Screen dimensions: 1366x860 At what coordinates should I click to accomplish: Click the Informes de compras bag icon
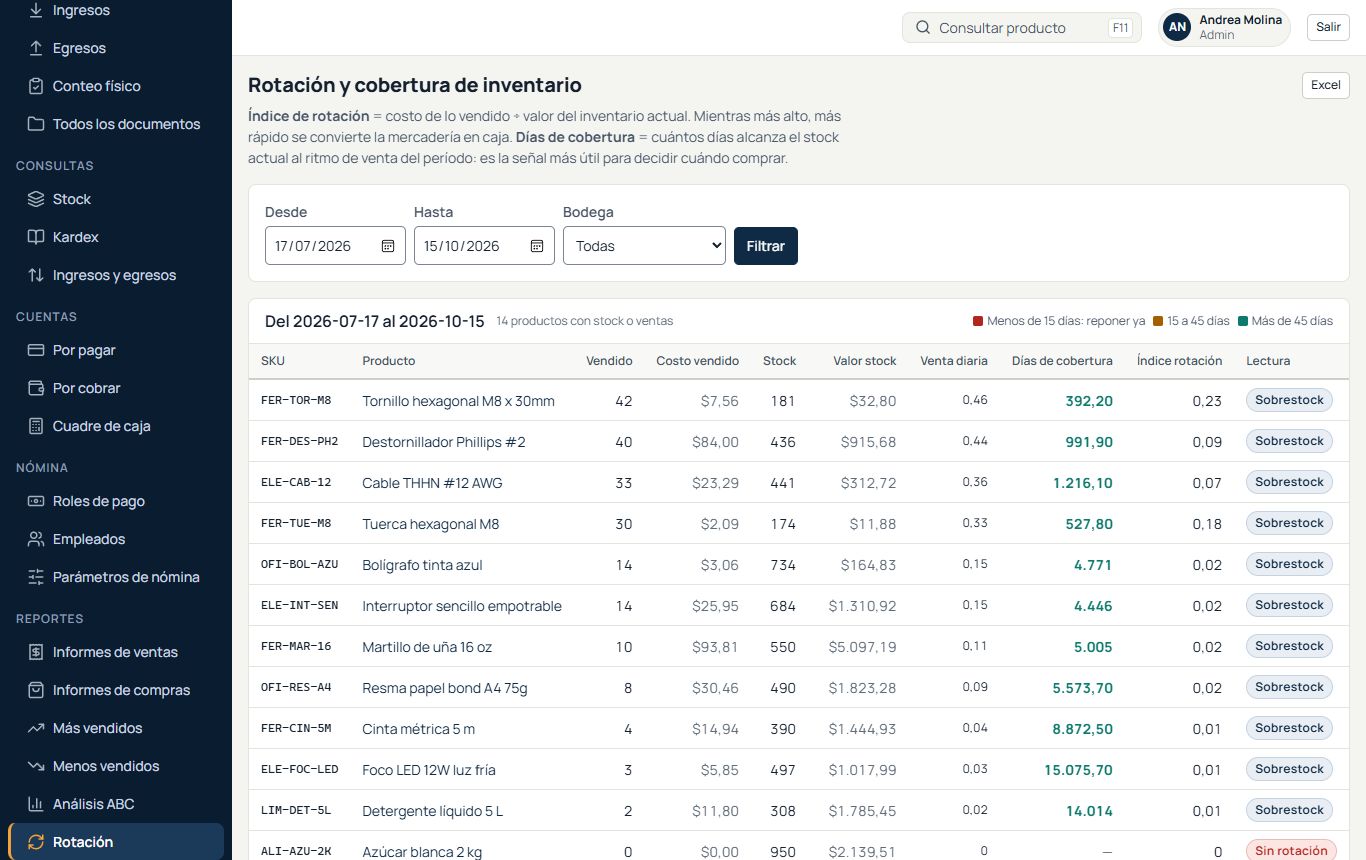point(36,690)
